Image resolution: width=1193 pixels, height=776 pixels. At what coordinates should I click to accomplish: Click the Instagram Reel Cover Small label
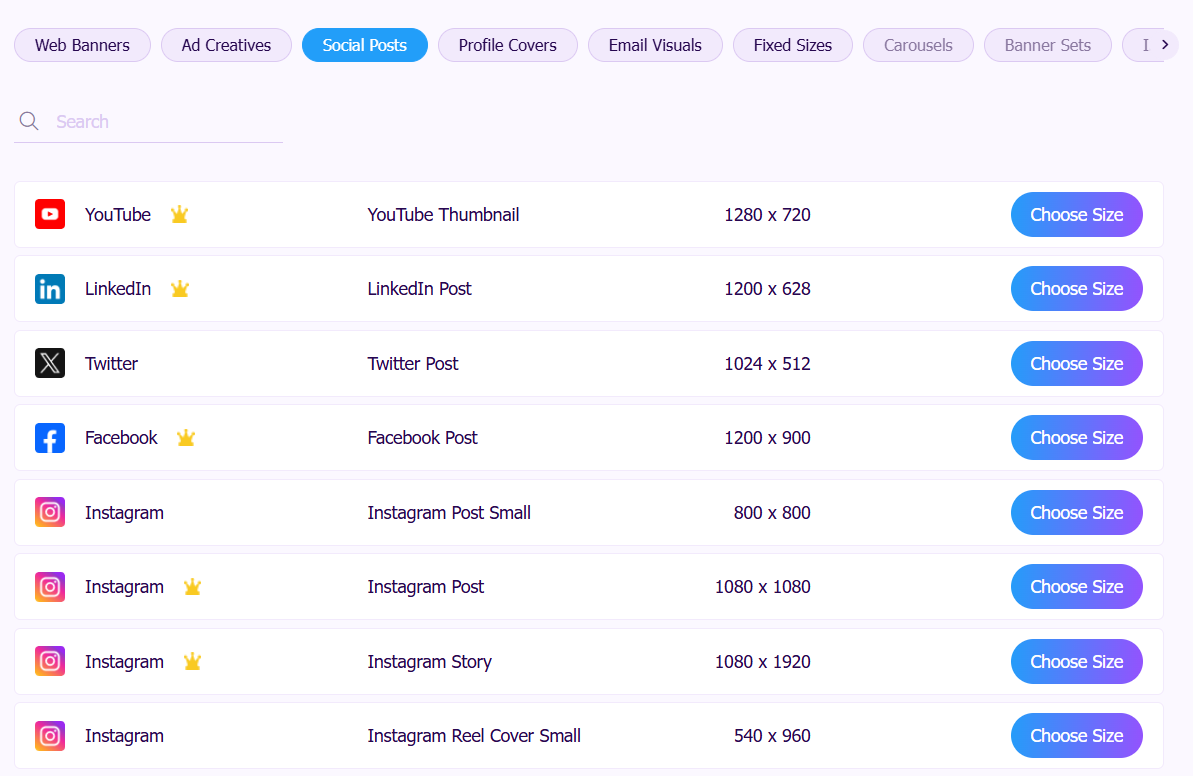(x=474, y=736)
